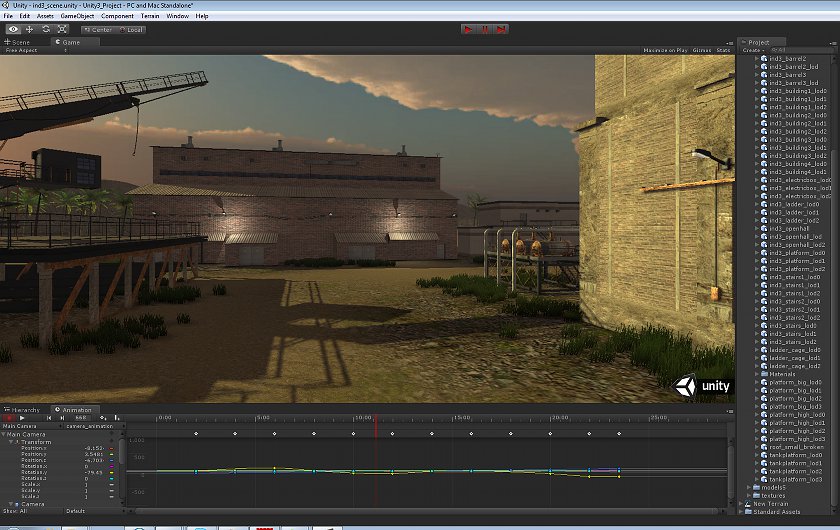Image resolution: width=840 pixels, height=530 pixels.
Task: Select the platform_big_lod0 prefab icon
Action: pos(764,383)
